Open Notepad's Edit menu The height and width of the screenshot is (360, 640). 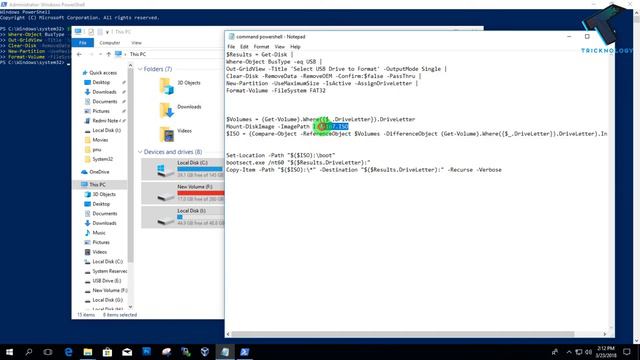(244, 47)
